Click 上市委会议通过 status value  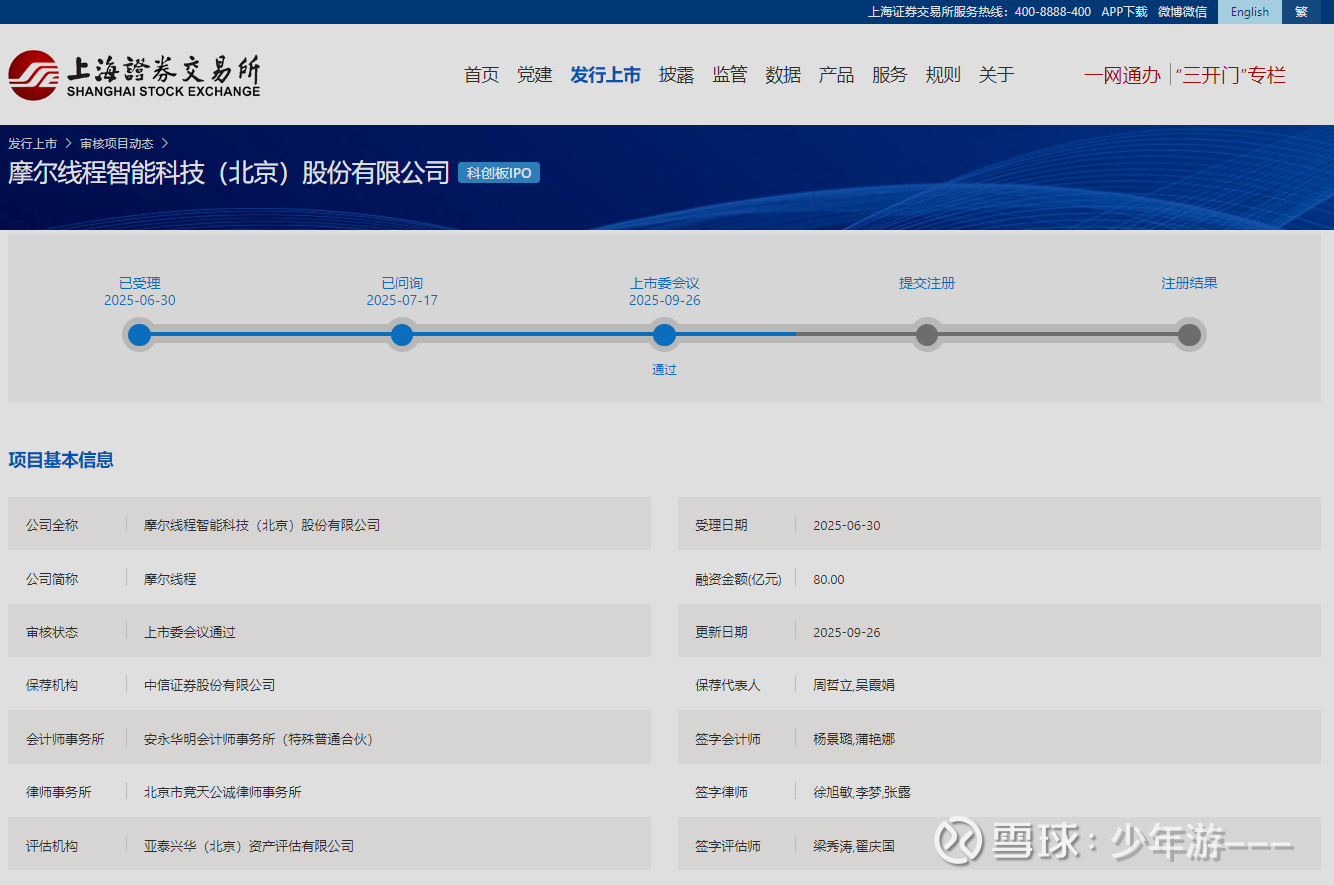[x=190, y=632]
